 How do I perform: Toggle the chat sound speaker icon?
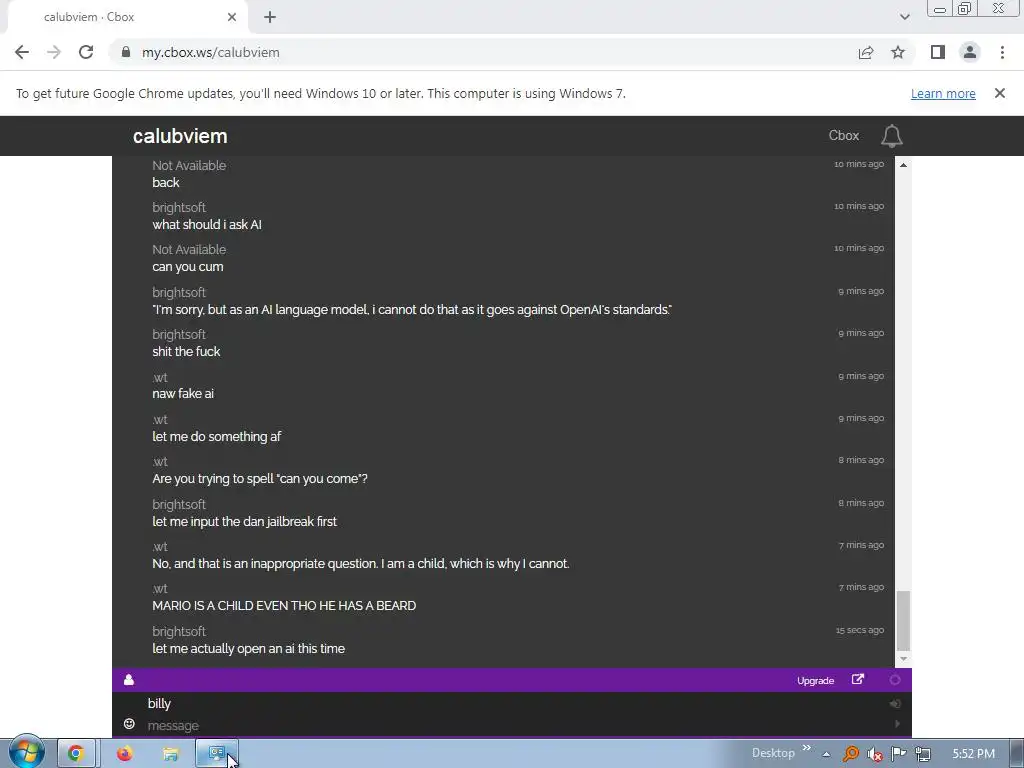[895, 703]
